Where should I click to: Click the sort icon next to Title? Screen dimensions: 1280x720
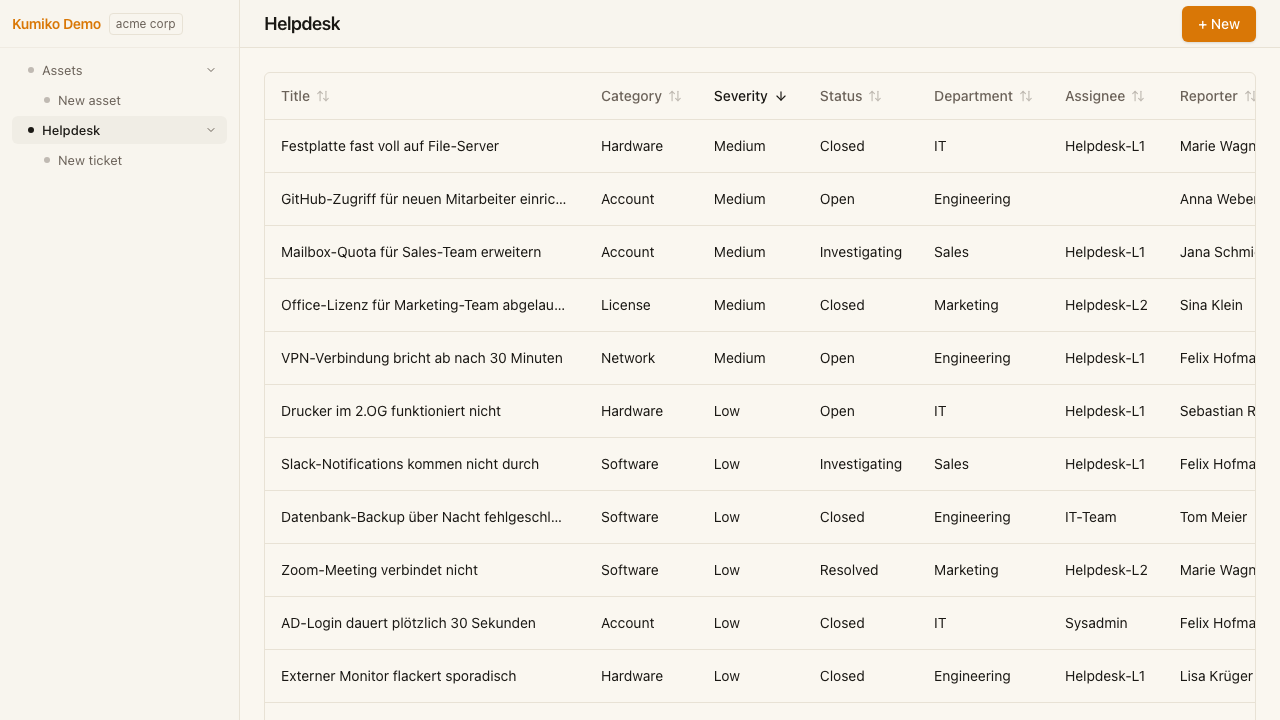click(323, 96)
